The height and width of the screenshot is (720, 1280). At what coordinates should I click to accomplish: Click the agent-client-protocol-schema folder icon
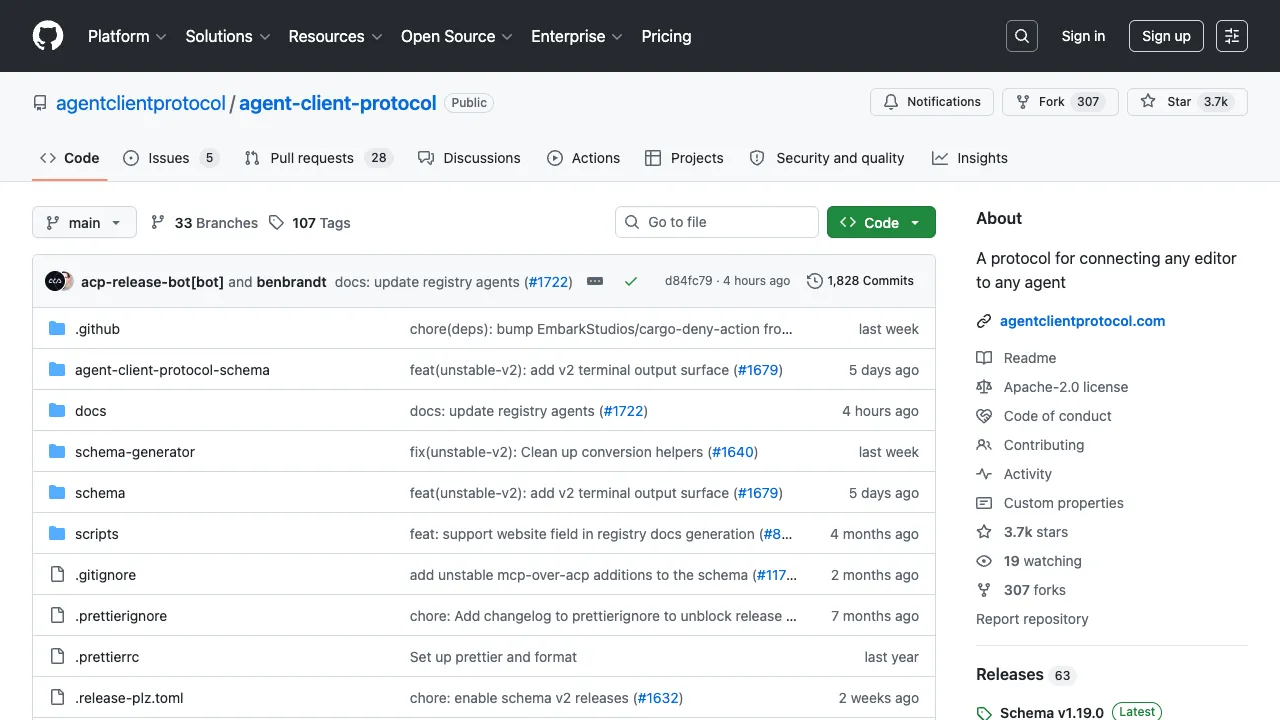57,370
